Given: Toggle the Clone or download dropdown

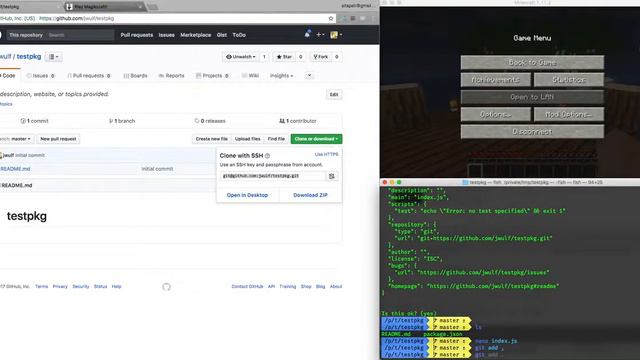Looking at the screenshot, I should [x=316, y=139].
